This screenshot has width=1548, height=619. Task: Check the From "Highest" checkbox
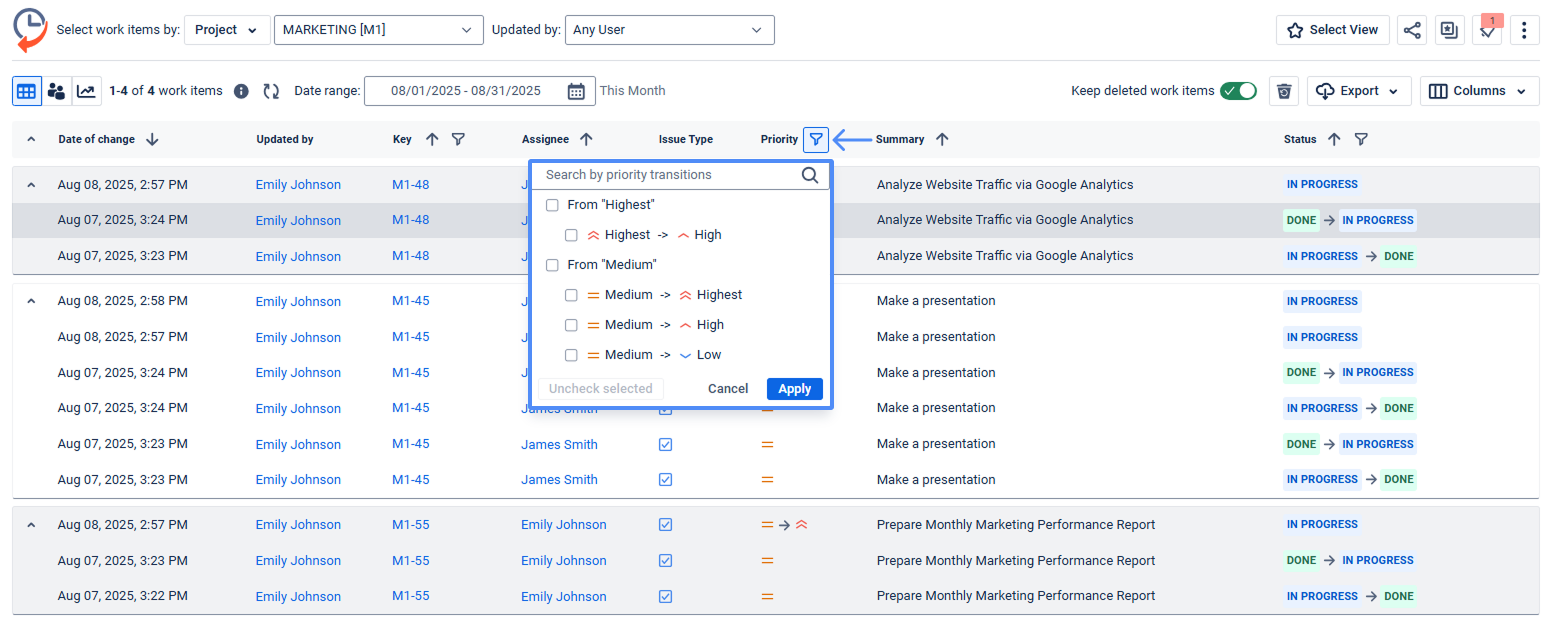coord(552,205)
